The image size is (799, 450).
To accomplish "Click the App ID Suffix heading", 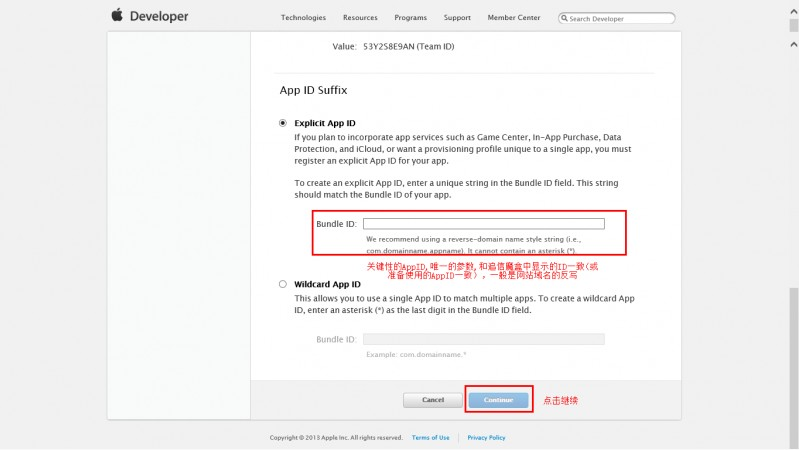I will click(x=313, y=90).
